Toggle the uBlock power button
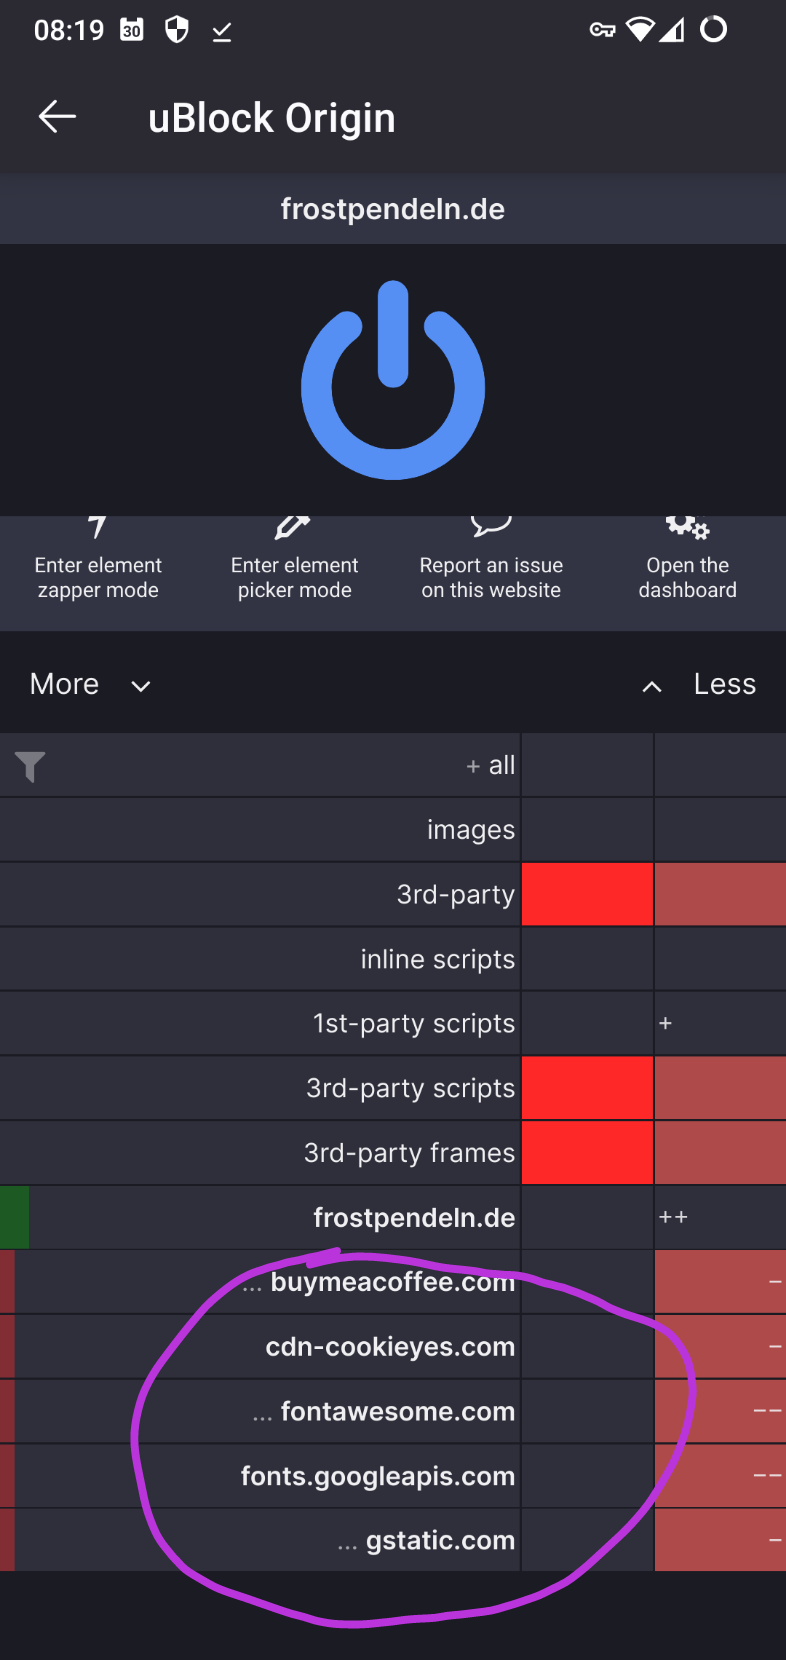The image size is (786, 1660). tap(393, 380)
